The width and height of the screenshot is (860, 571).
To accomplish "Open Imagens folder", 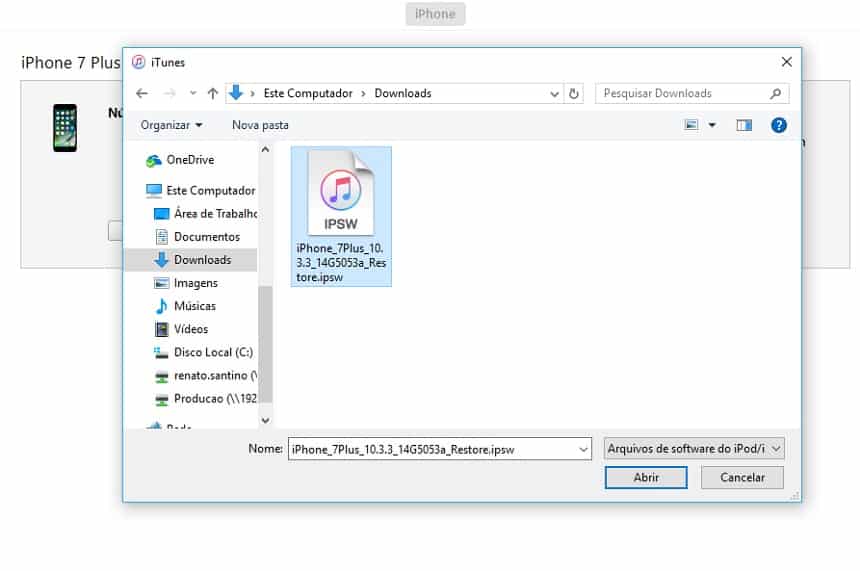I will [x=186, y=283].
